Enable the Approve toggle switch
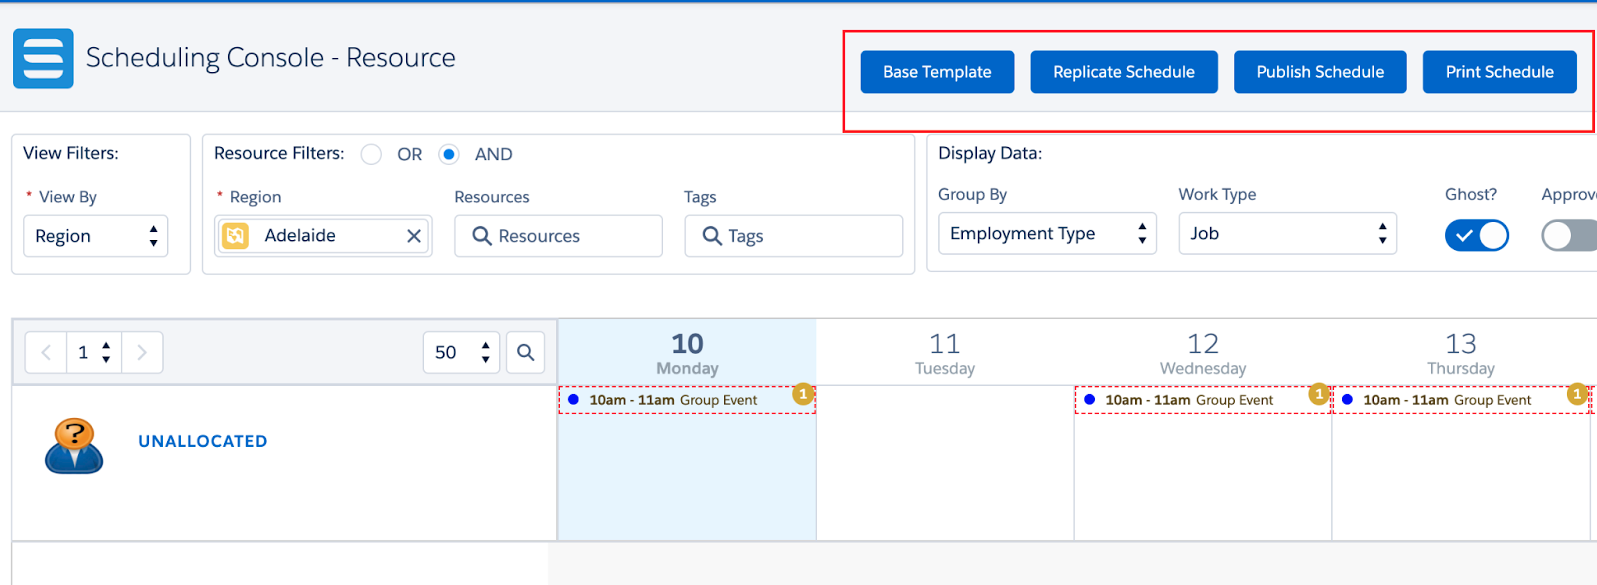The height and width of the screenshot is (585, 1597). tap(1569, 235)
